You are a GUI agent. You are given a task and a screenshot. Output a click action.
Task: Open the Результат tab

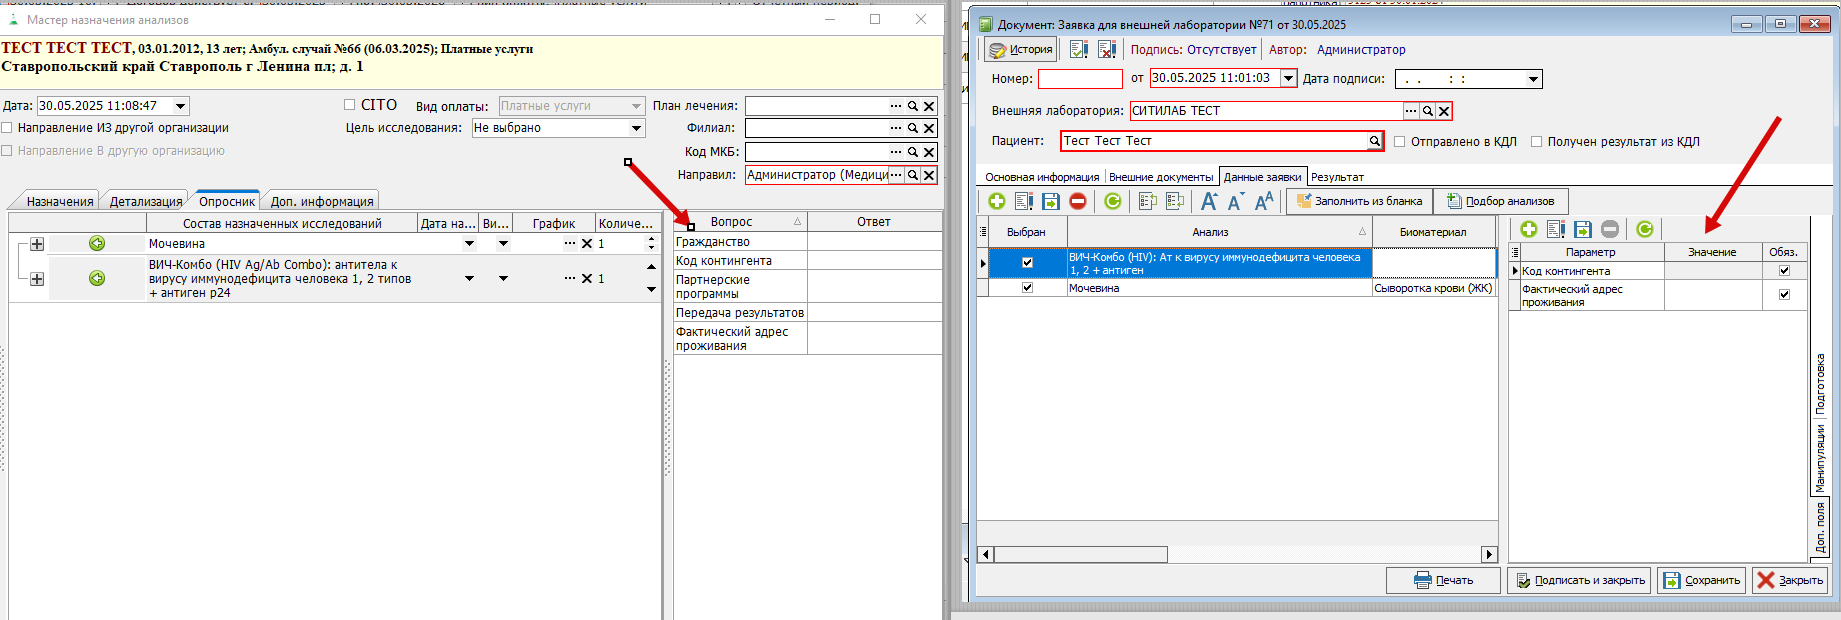tap(1337, 177)
